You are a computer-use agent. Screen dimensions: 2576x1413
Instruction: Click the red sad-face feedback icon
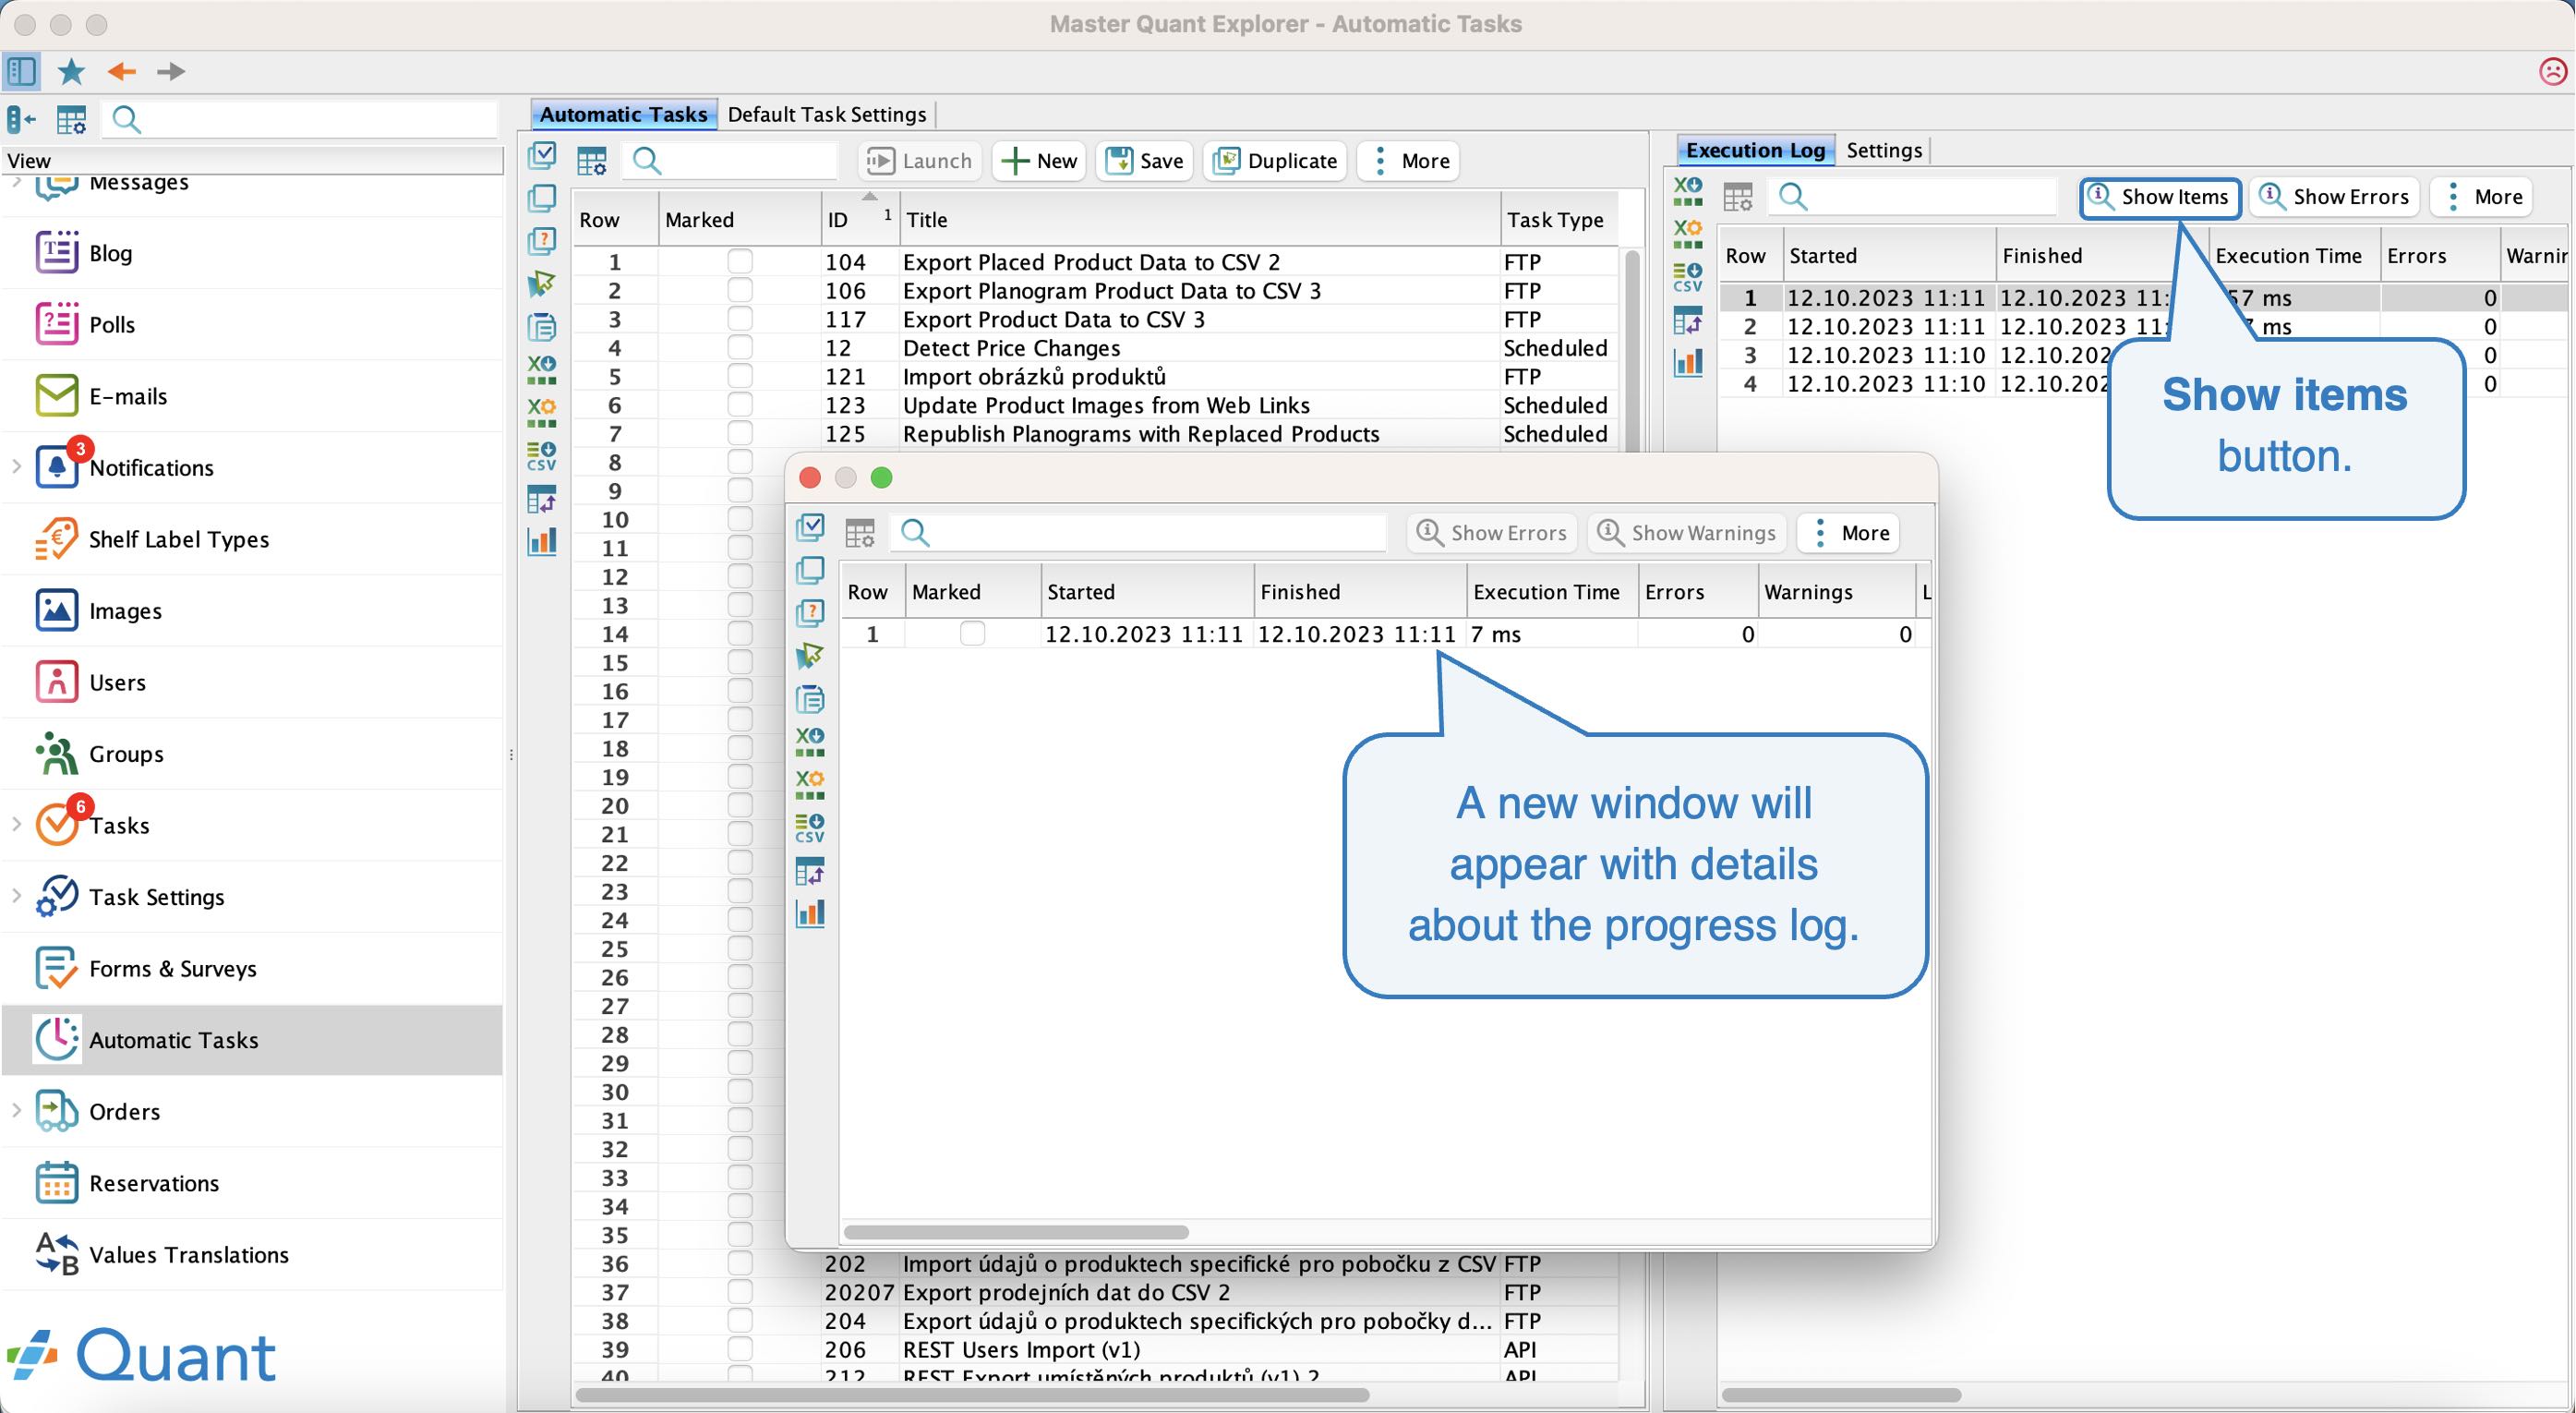(2553, 71)
